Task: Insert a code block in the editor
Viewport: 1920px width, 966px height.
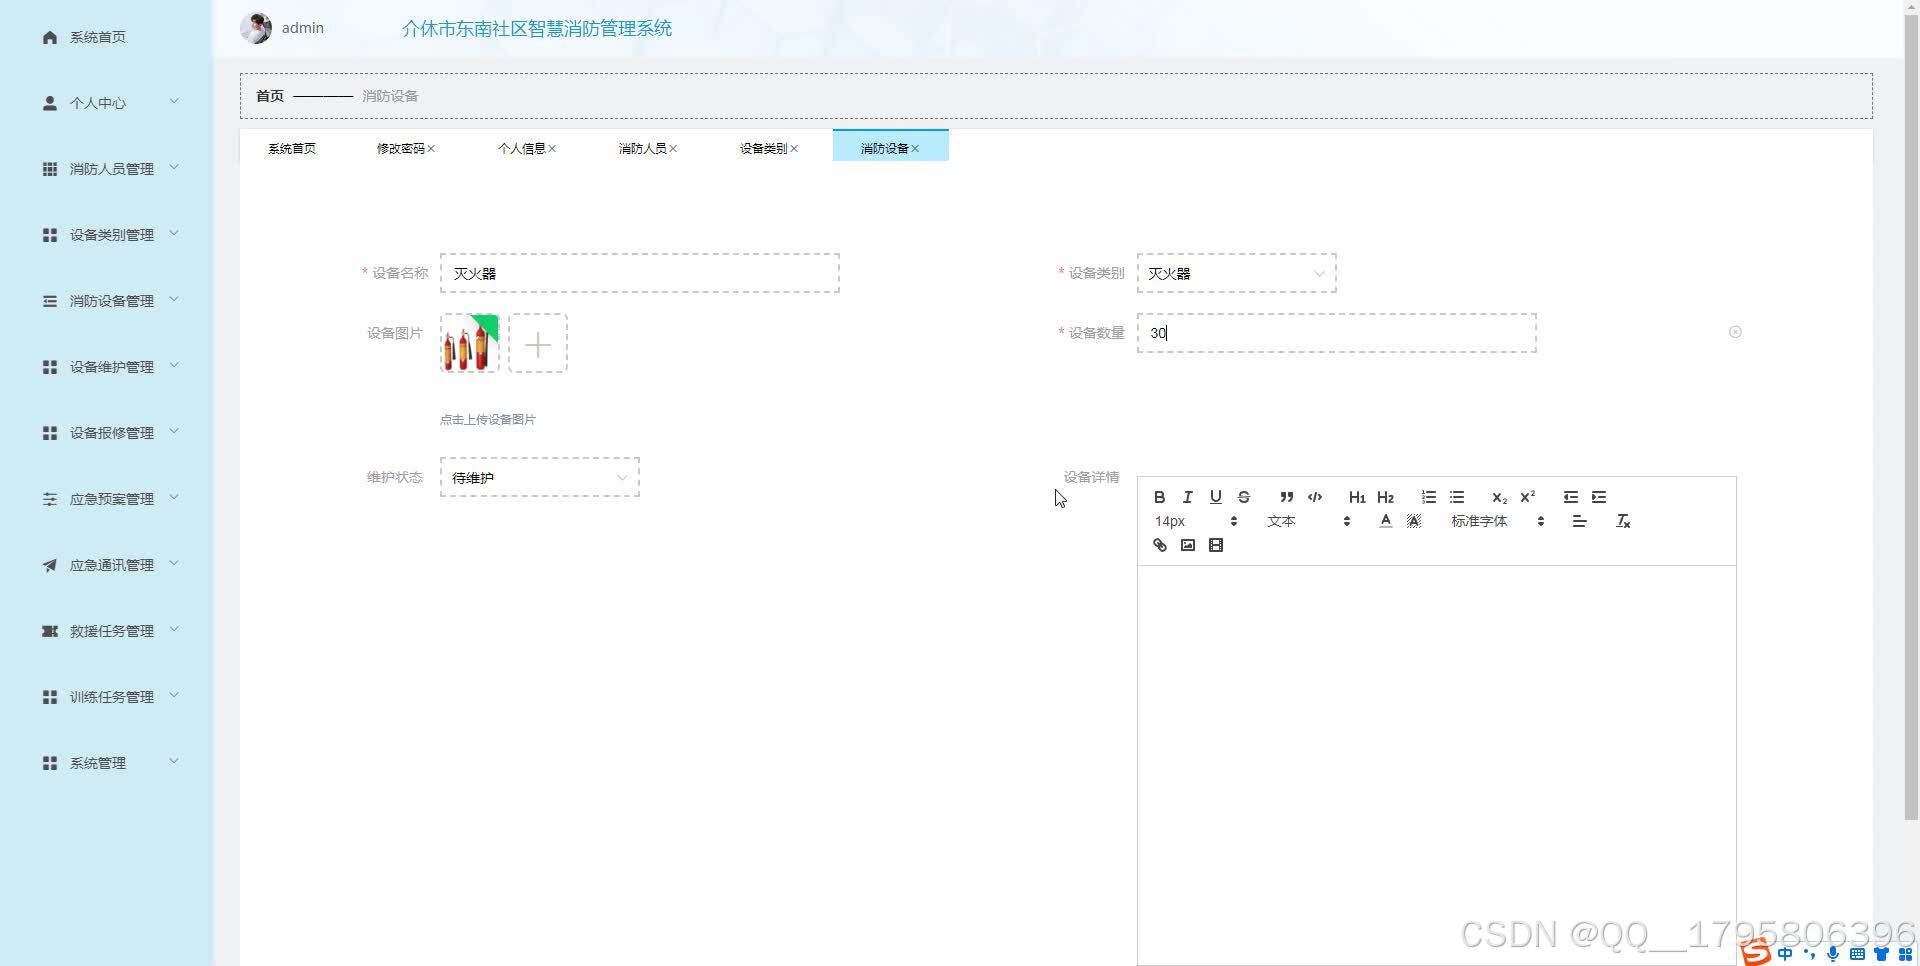Action: [1314, 497]
